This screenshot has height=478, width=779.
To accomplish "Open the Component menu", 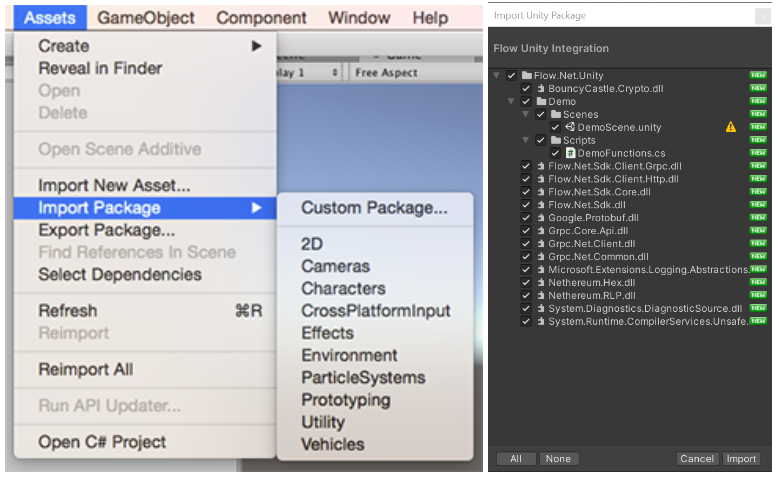I will [x=261, y=18].
